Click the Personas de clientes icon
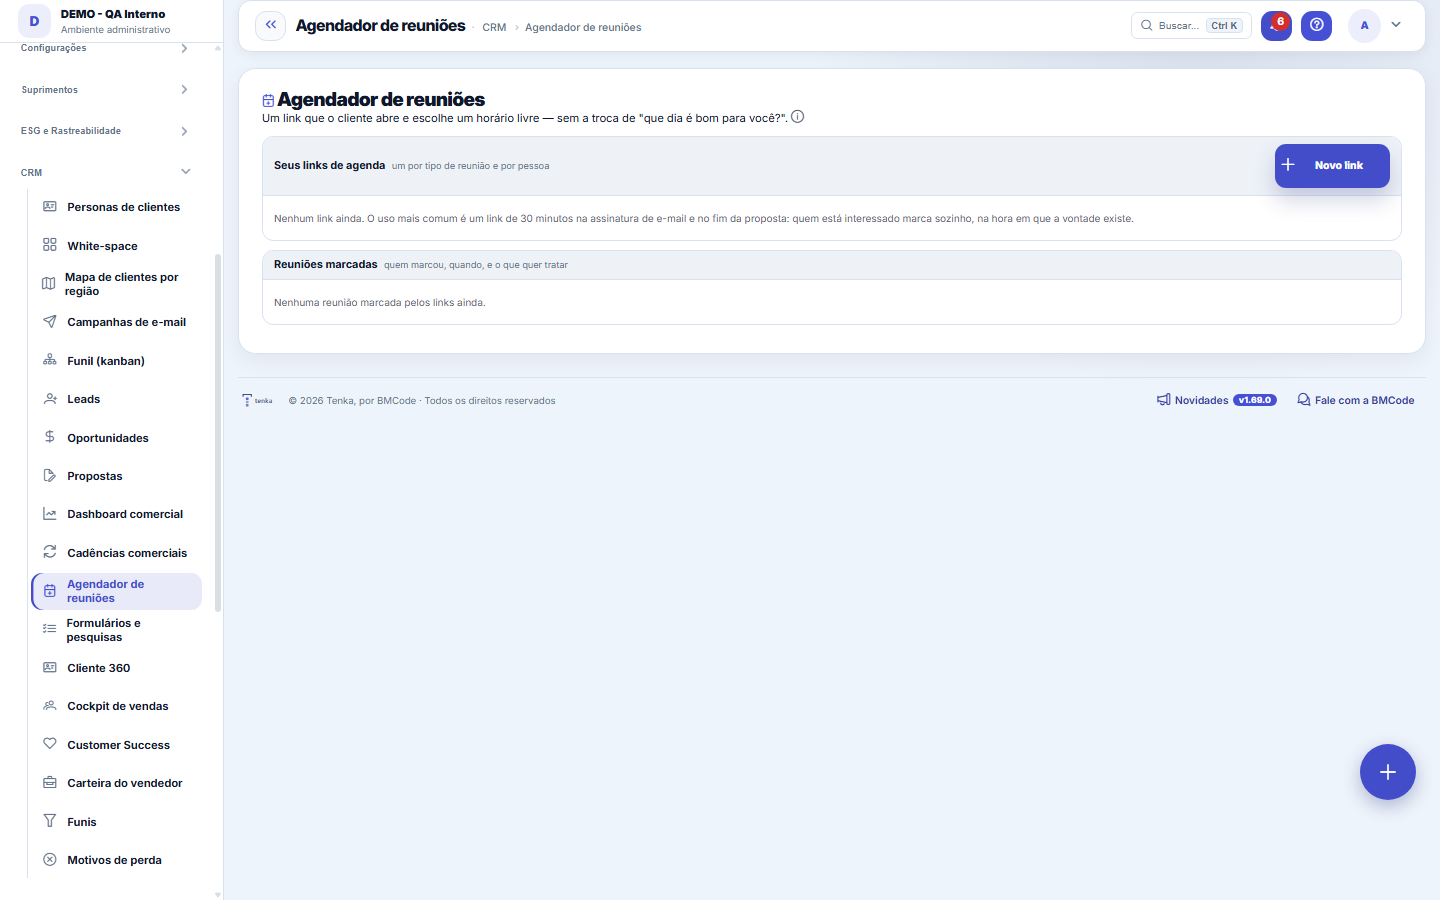Screen dimensions: 1440x900 tap(50, 207)
